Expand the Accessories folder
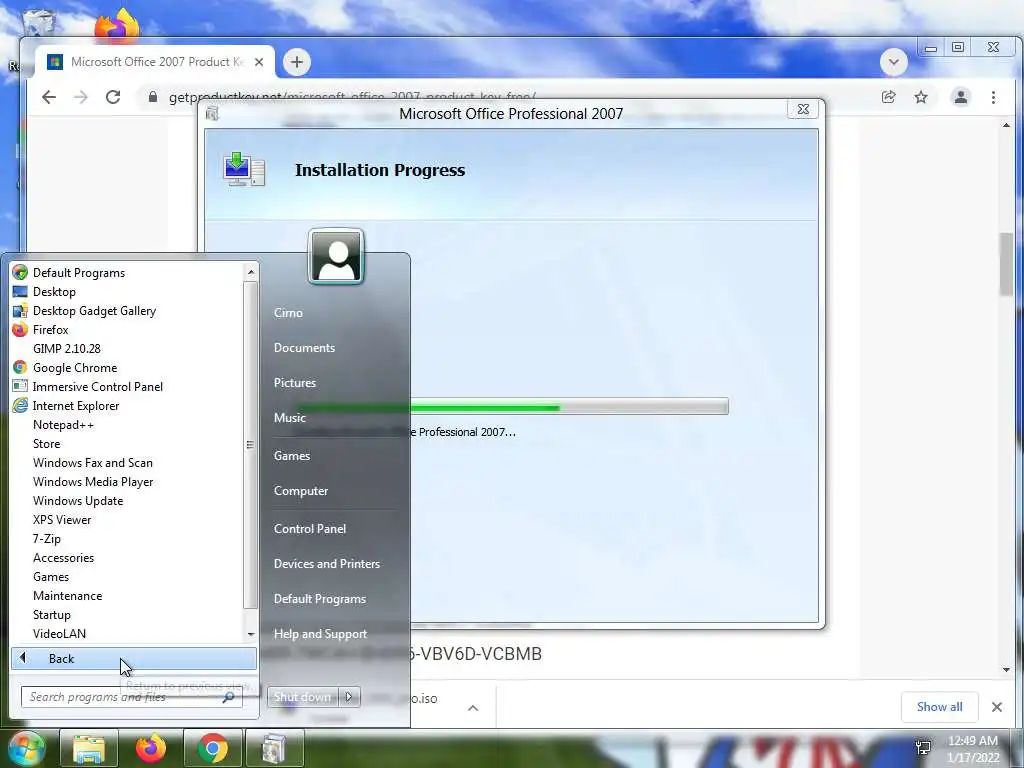Image resolution: width=1024 pixels, height=768 pixels. click(63, 558)
